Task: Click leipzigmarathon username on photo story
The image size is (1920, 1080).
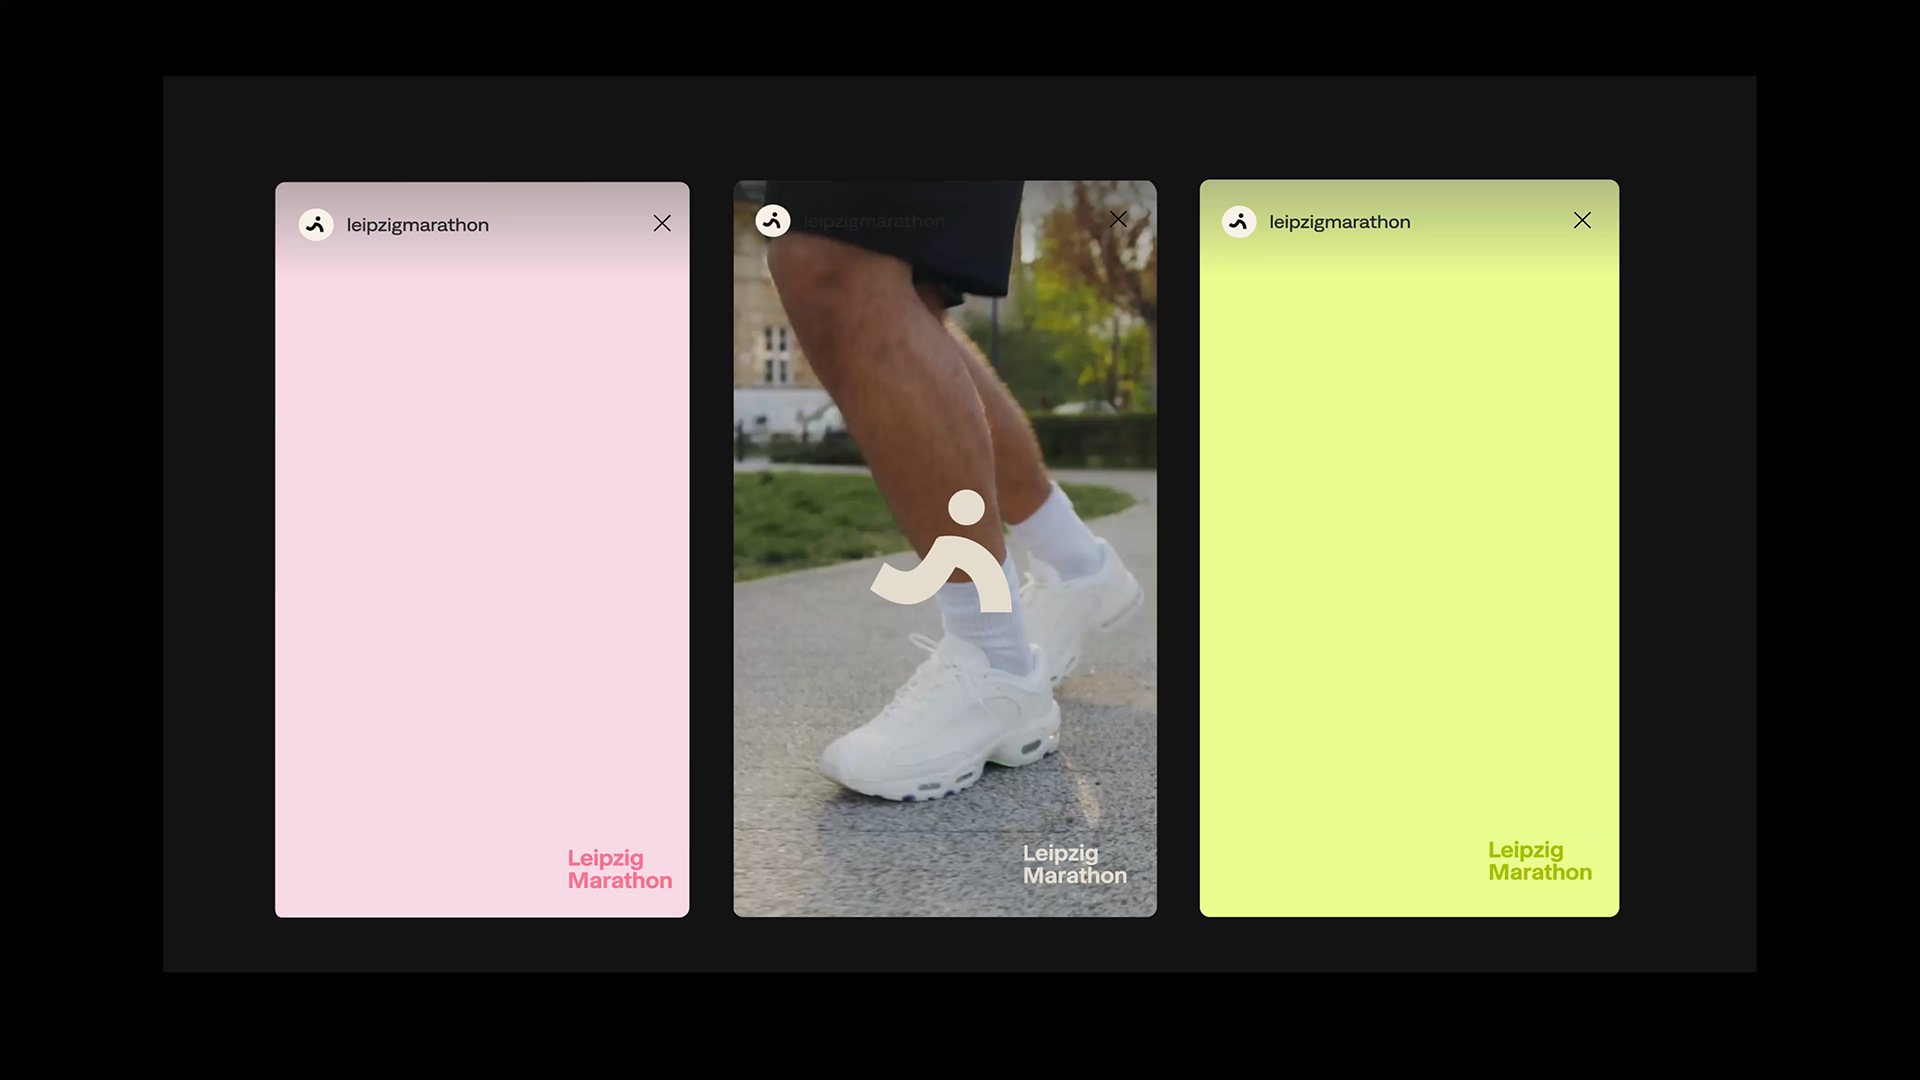Action: [x=874, y=221]
